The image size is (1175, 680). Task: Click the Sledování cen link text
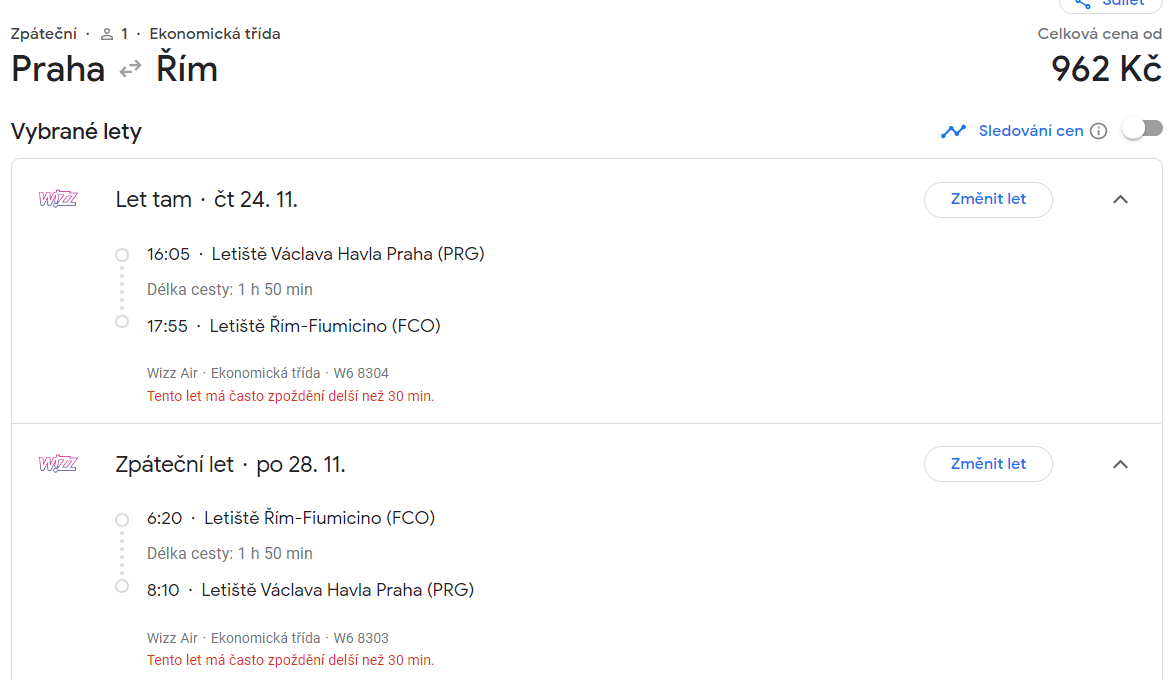1030,131
